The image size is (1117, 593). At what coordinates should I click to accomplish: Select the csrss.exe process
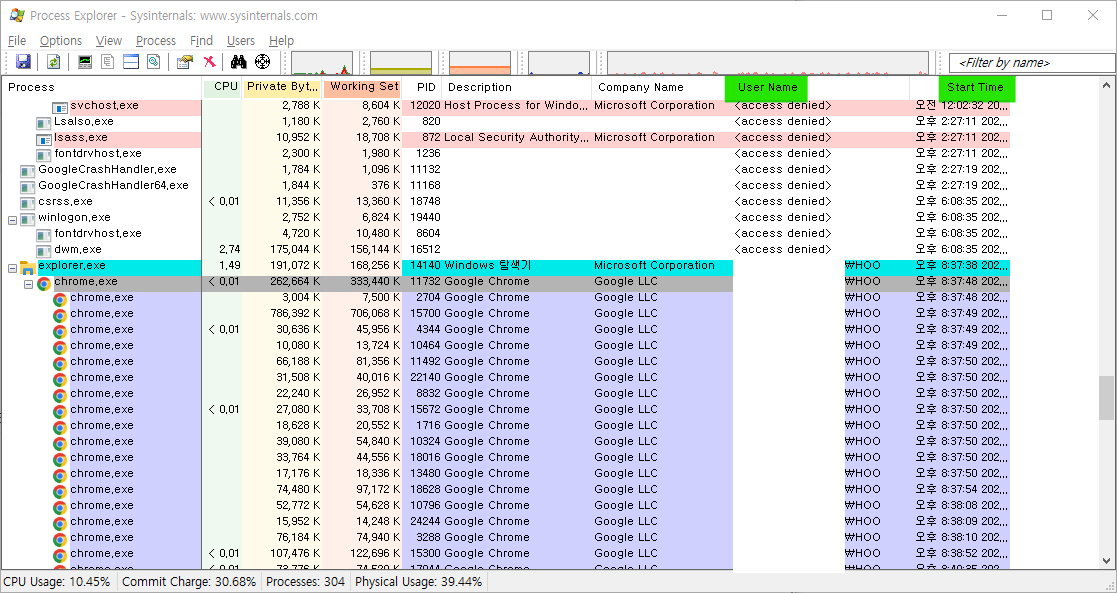pos(65,202)
